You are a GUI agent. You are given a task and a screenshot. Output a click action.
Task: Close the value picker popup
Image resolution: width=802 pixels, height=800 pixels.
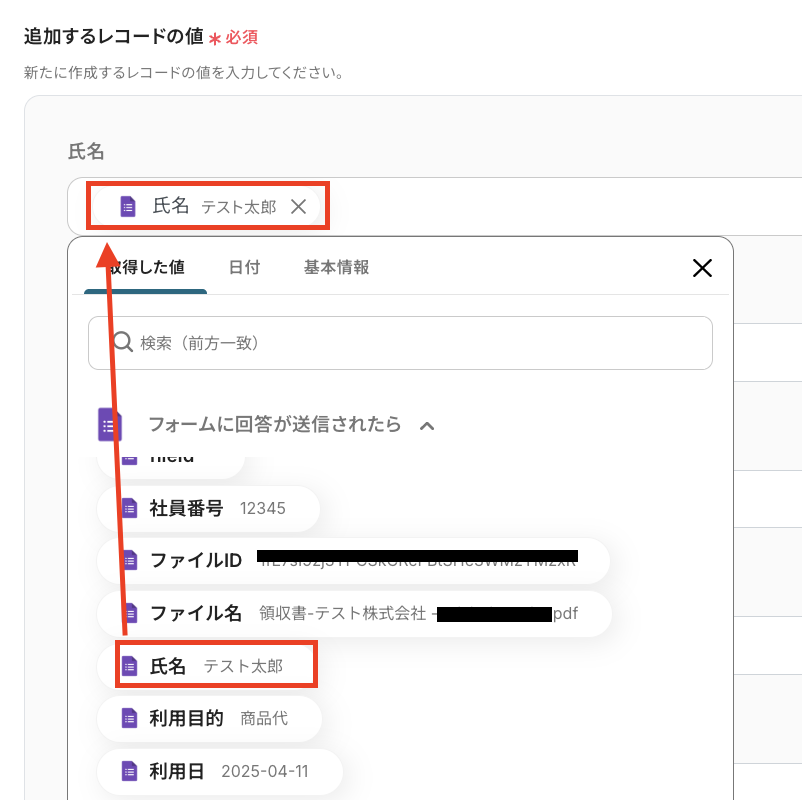(x=702, y=267)
